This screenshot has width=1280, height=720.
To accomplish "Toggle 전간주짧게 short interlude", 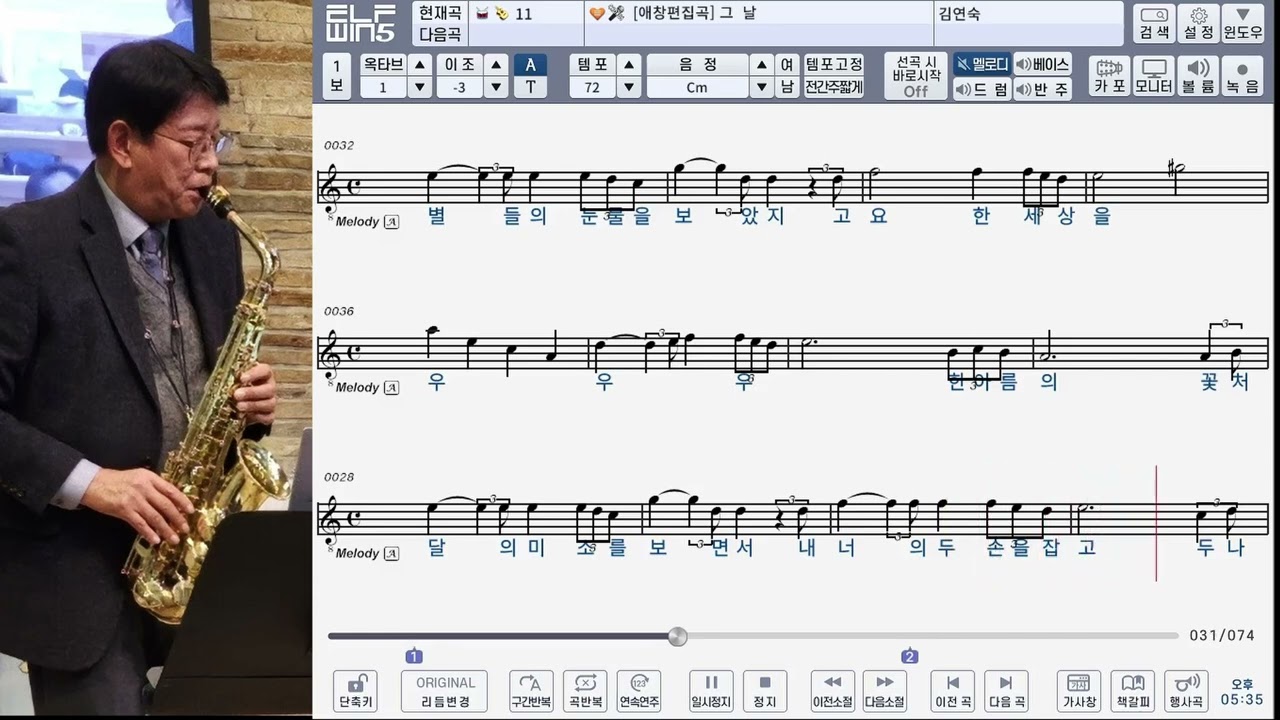I will (834, 87).
